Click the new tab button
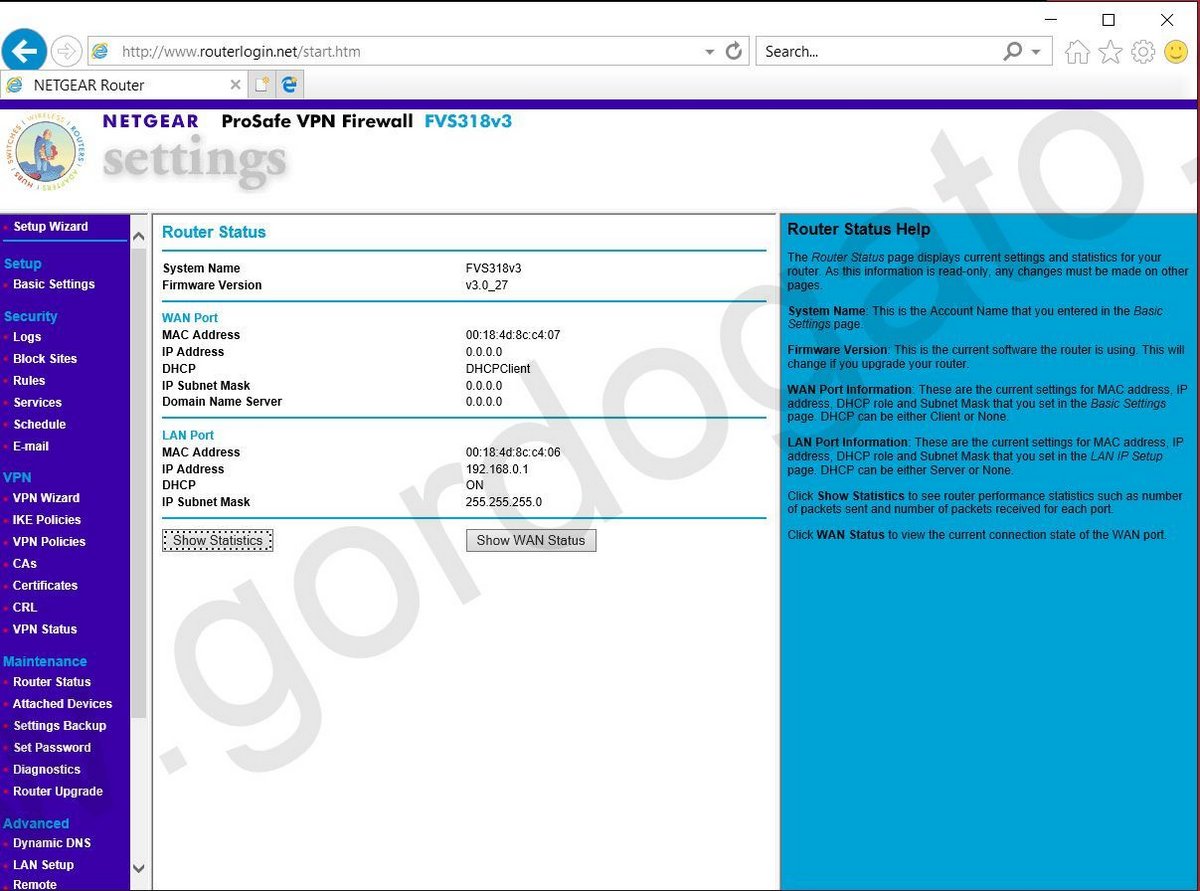The image size is (1200, 891). 262,85
